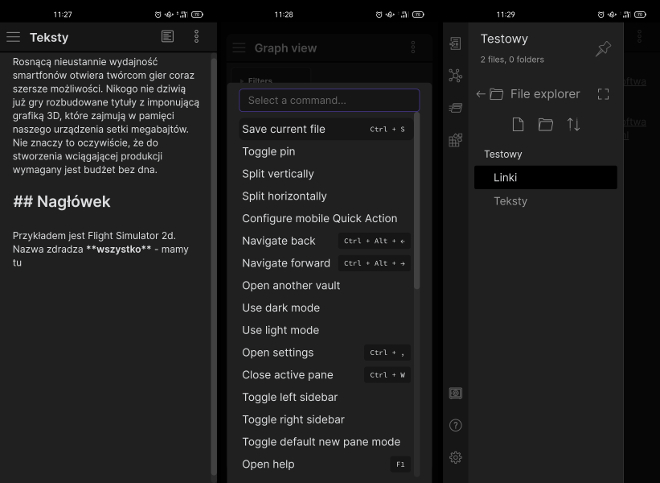The image size is (660, 483).
Task: Change sort order in file explorer
Action: [573, 125]
